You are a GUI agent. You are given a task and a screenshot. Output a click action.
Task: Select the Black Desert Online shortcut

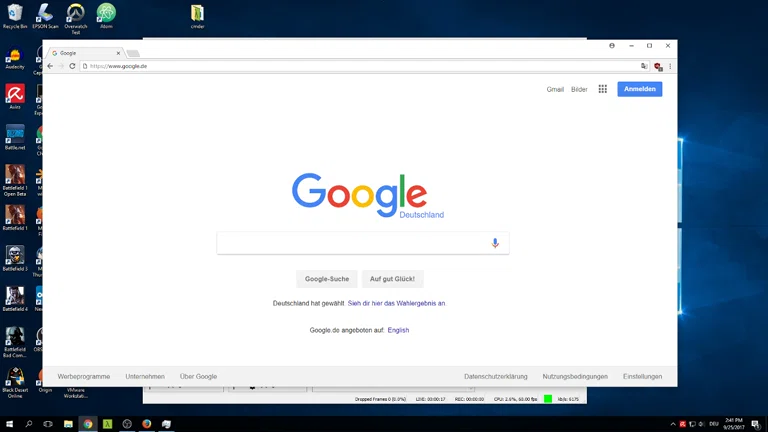pos(15,382)
